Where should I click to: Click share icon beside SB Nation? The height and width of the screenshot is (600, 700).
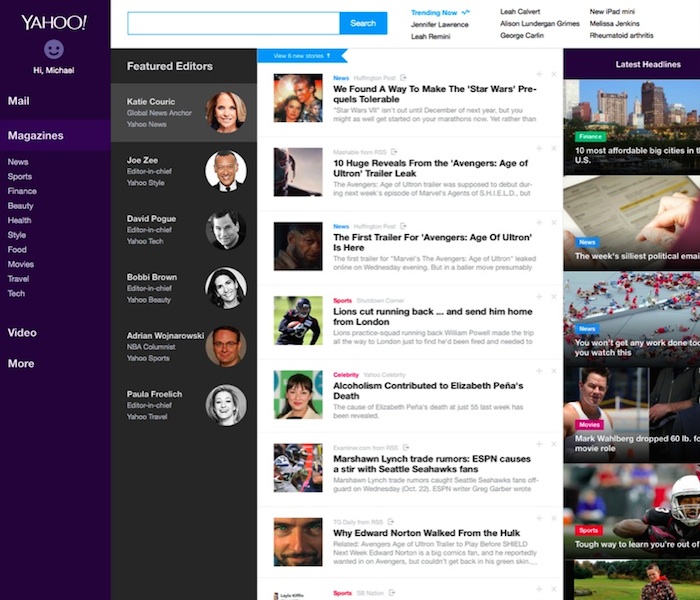(x=392, y=593)
